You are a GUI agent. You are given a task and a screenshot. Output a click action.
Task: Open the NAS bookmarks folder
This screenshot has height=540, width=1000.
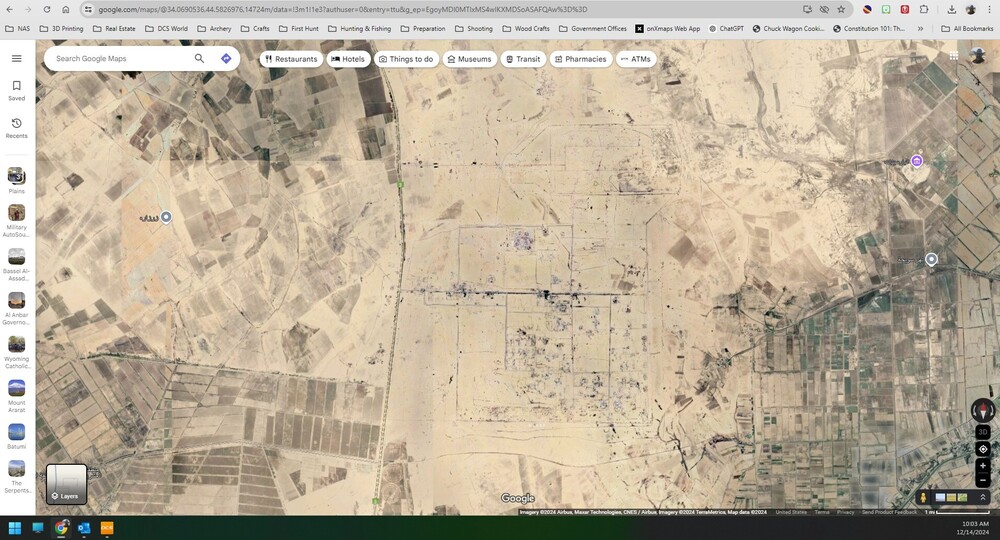tap(17, 29)
